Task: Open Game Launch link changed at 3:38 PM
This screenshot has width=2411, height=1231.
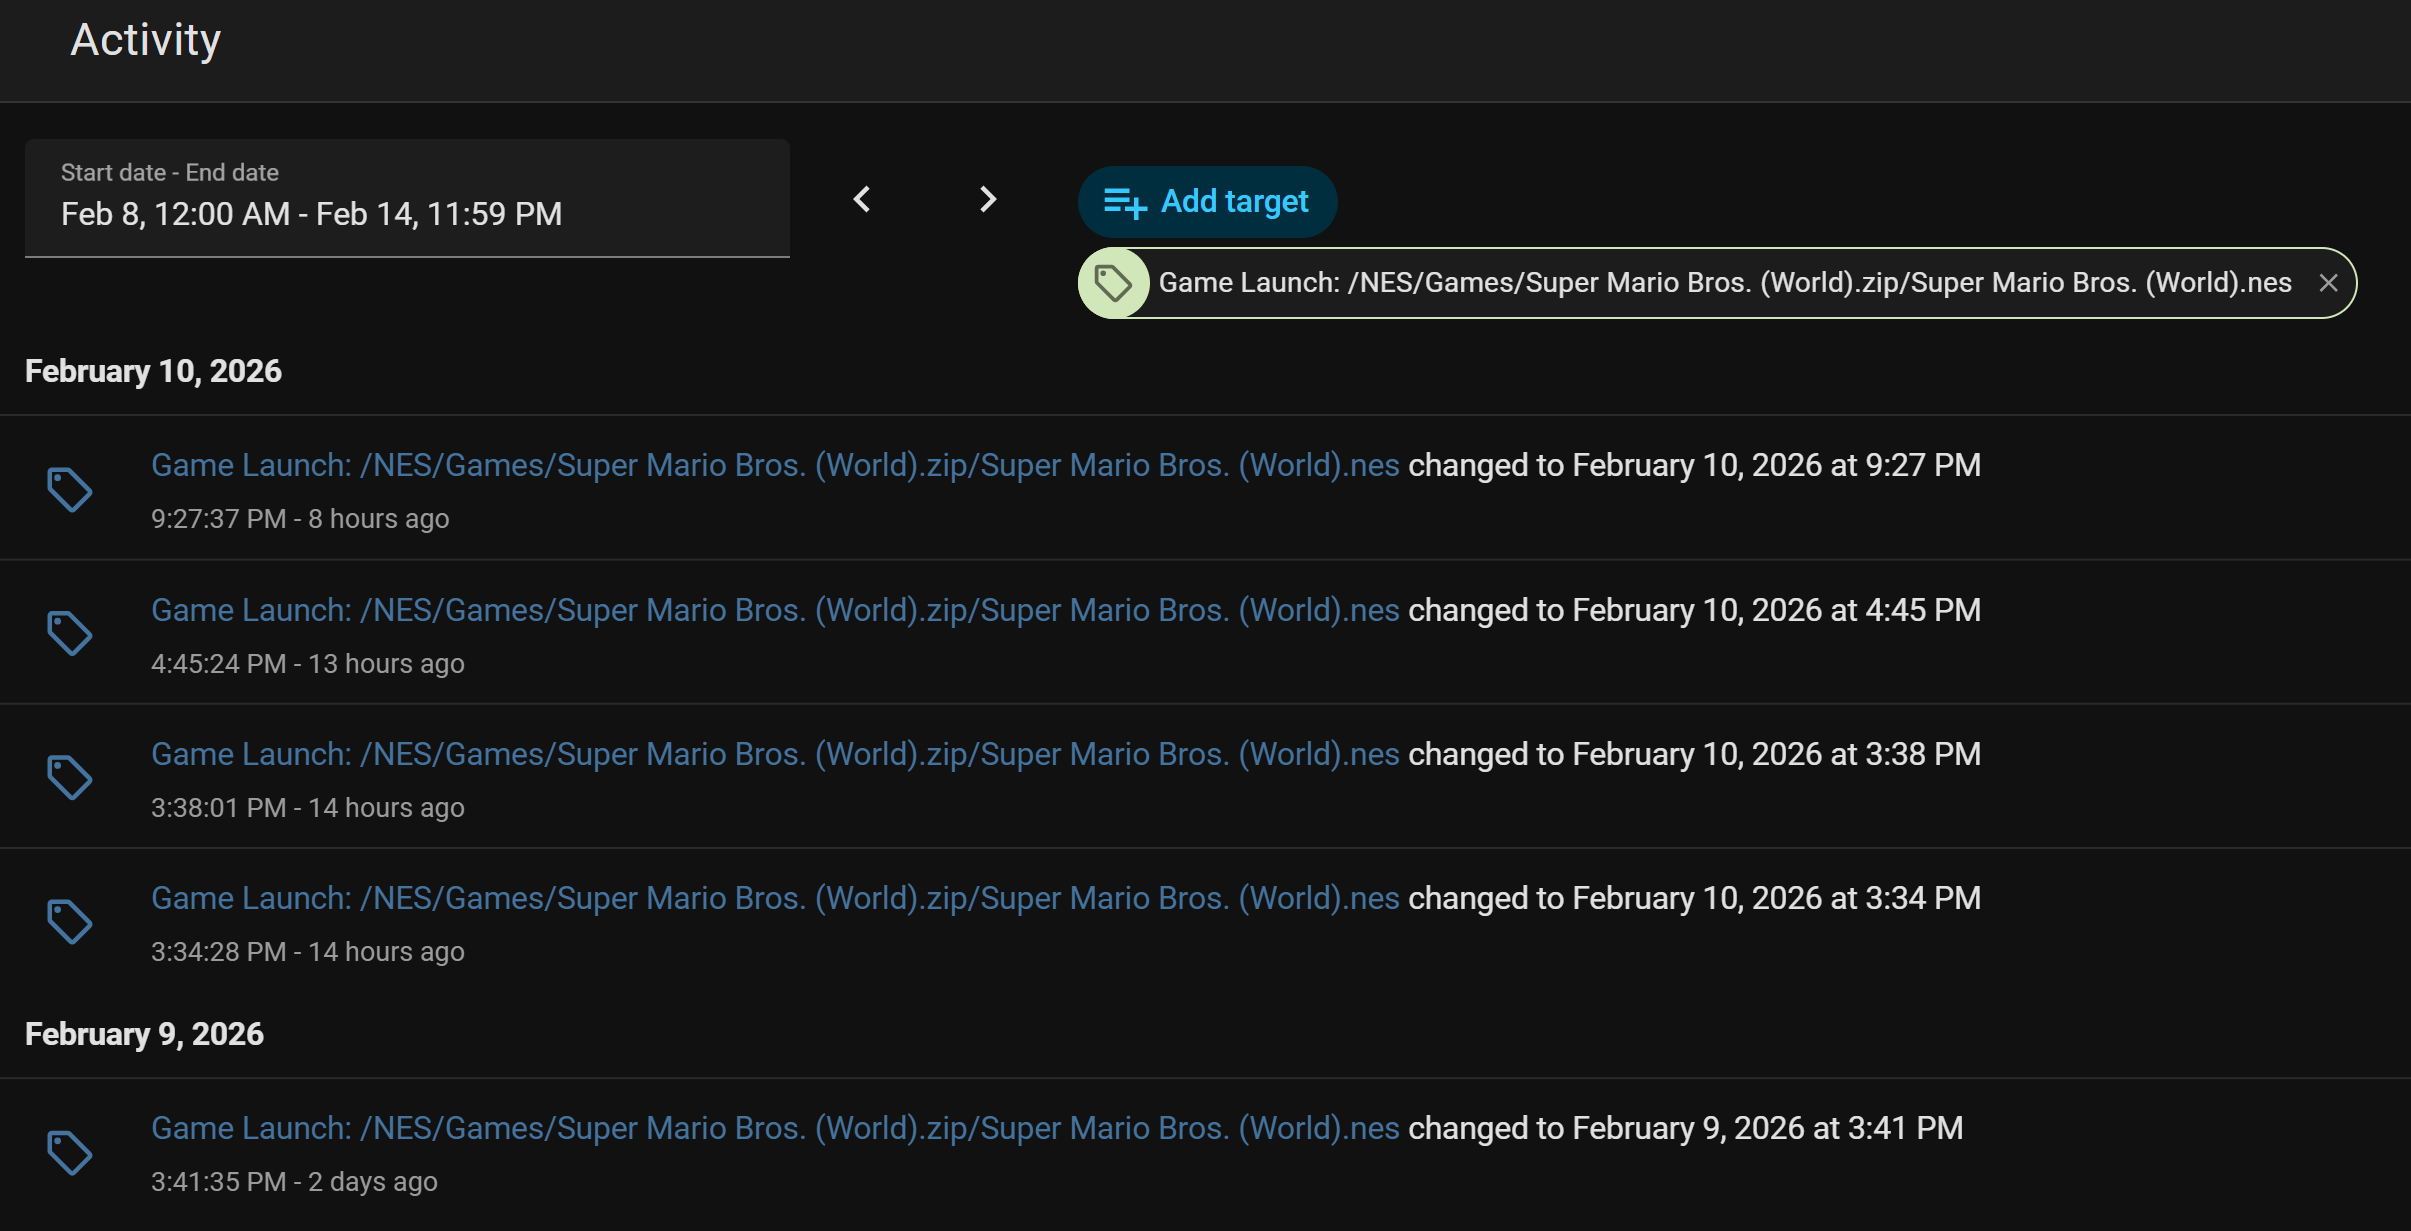Action: click(774, 754)
